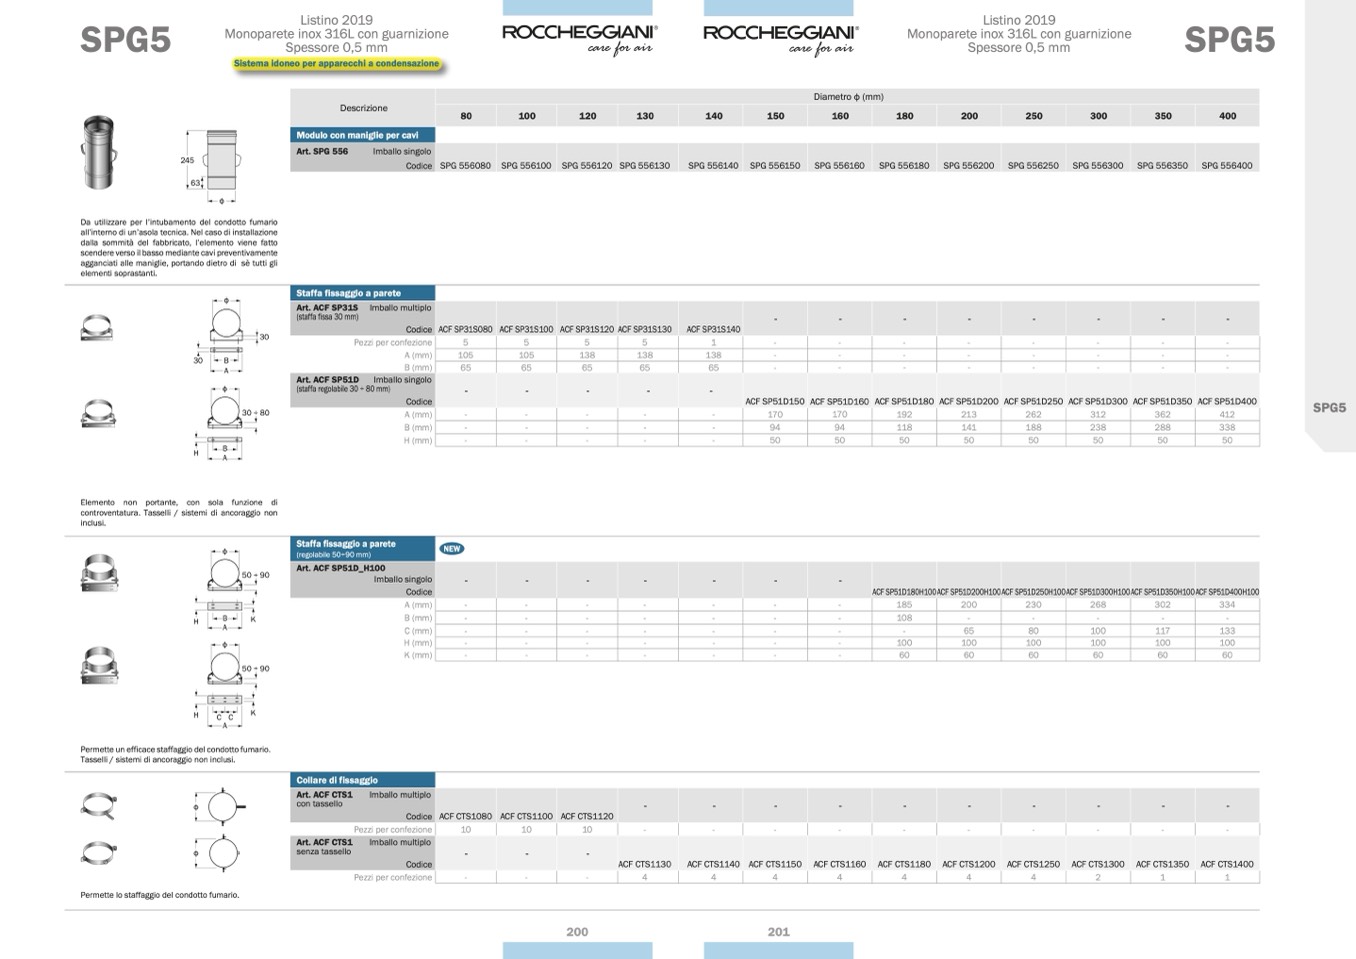Click the collar without tassello product image

(98, 853)
